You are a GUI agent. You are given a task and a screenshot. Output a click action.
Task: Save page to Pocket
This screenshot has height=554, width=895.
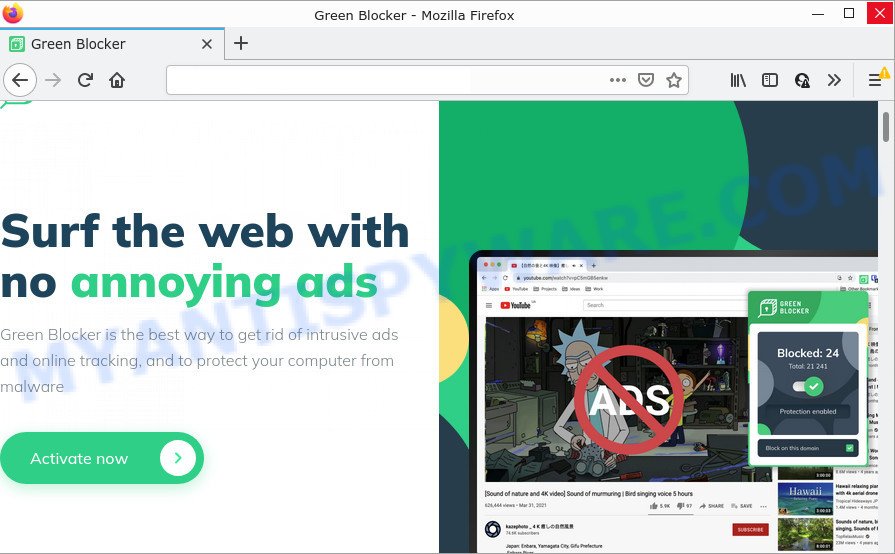point(646,80)
